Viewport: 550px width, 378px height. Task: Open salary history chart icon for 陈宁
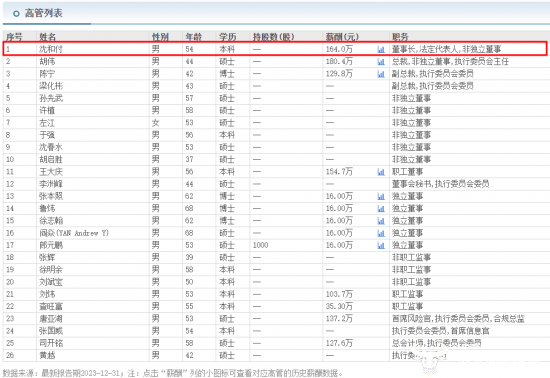tap(381, 74)
